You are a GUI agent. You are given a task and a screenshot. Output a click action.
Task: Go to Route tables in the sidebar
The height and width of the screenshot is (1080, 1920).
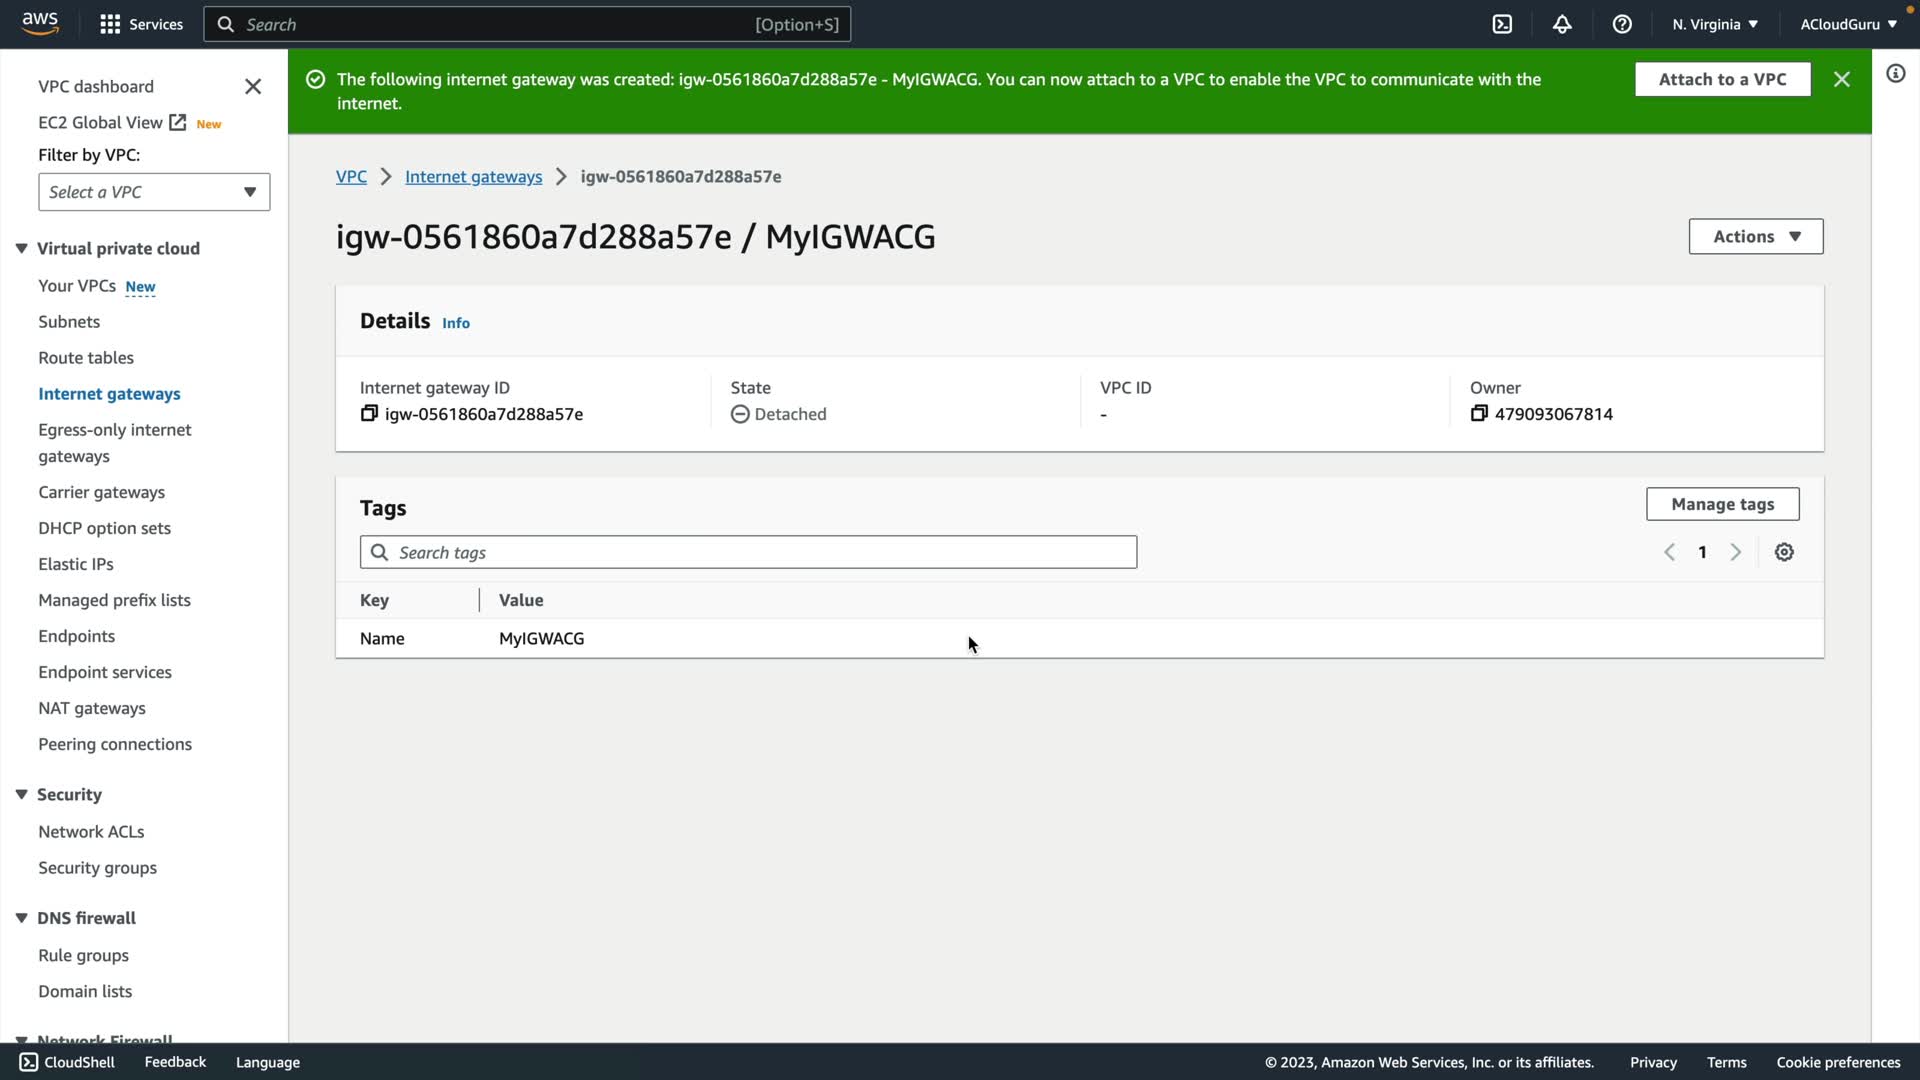point(86,358)
